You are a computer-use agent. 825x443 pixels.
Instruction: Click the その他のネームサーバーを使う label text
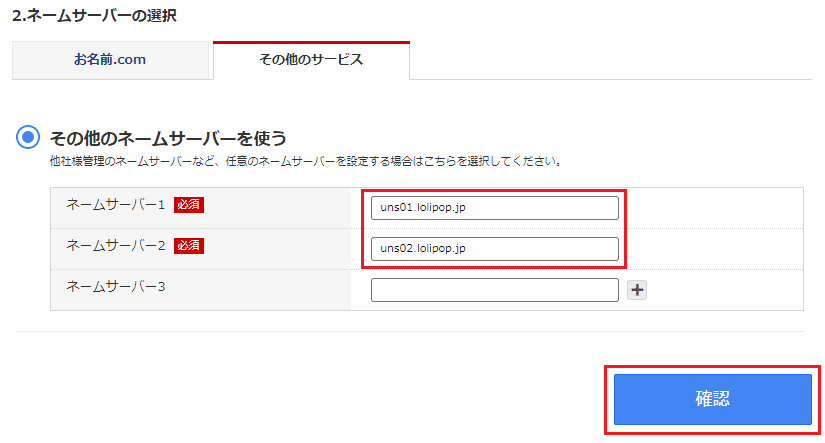point(168,138)
